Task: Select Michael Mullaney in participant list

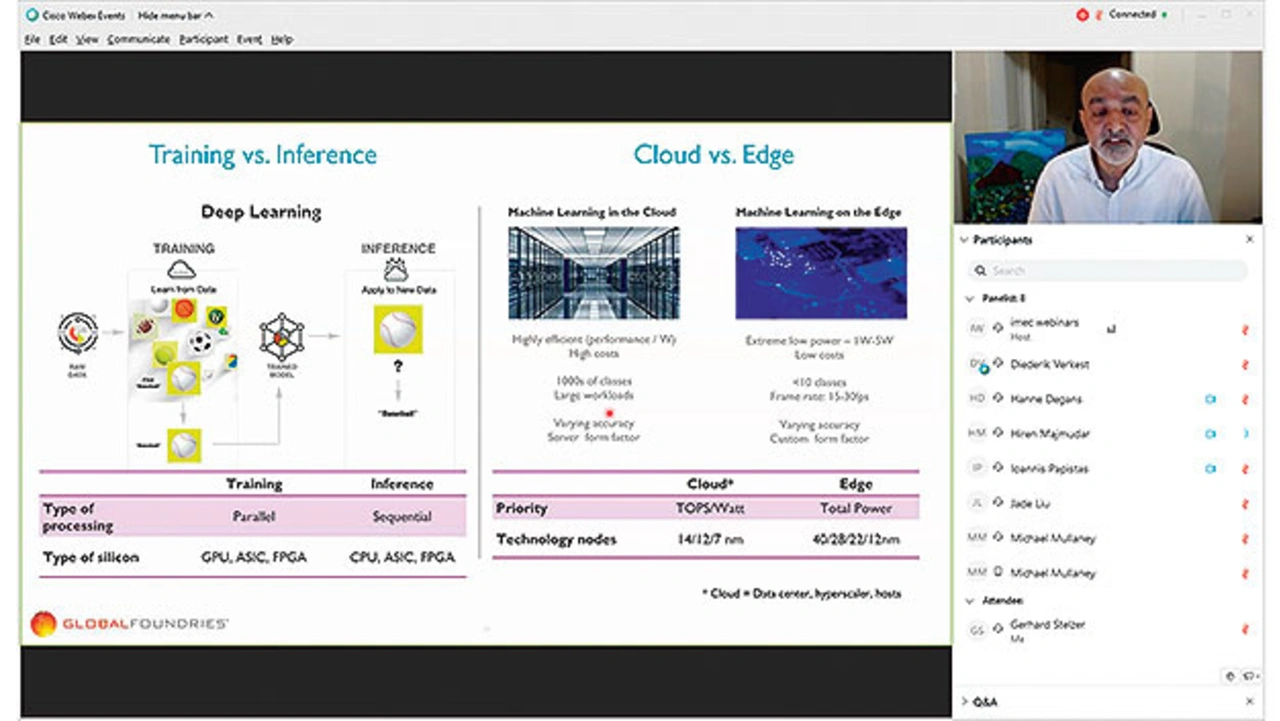Action: (x=1053, y=539)
